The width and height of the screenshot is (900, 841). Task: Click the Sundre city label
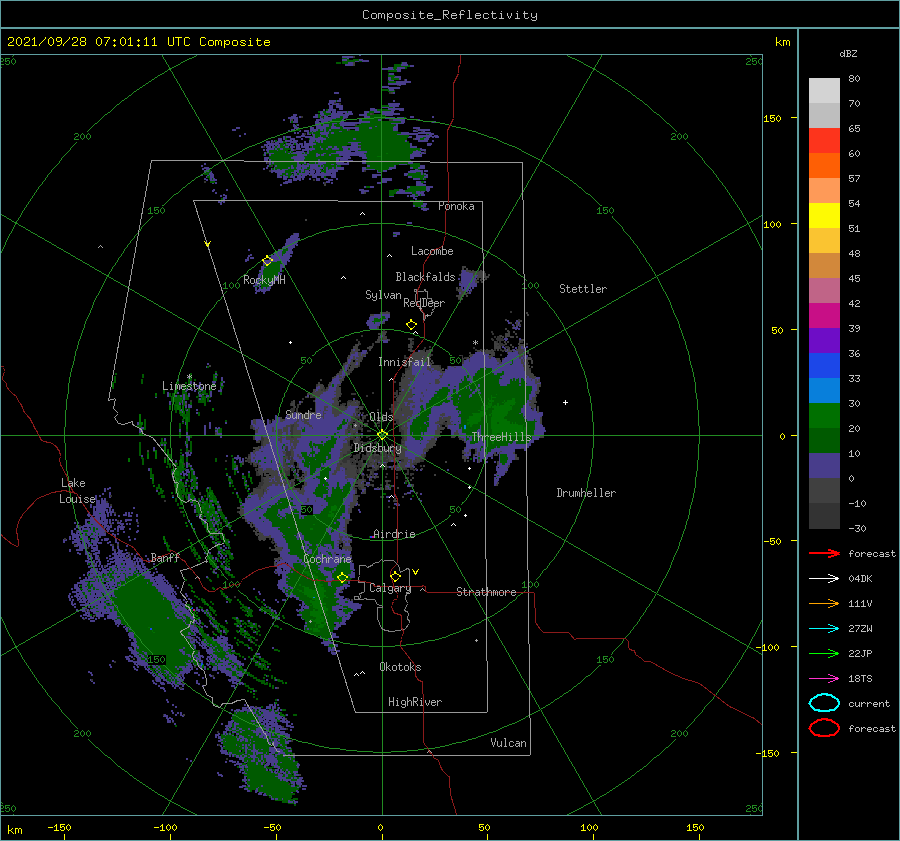coord(303,415)
